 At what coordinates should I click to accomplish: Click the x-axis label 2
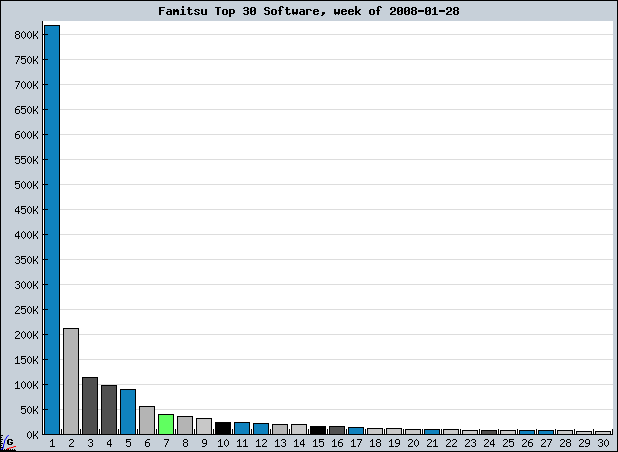pyautogui.click(x=71, y=444)
